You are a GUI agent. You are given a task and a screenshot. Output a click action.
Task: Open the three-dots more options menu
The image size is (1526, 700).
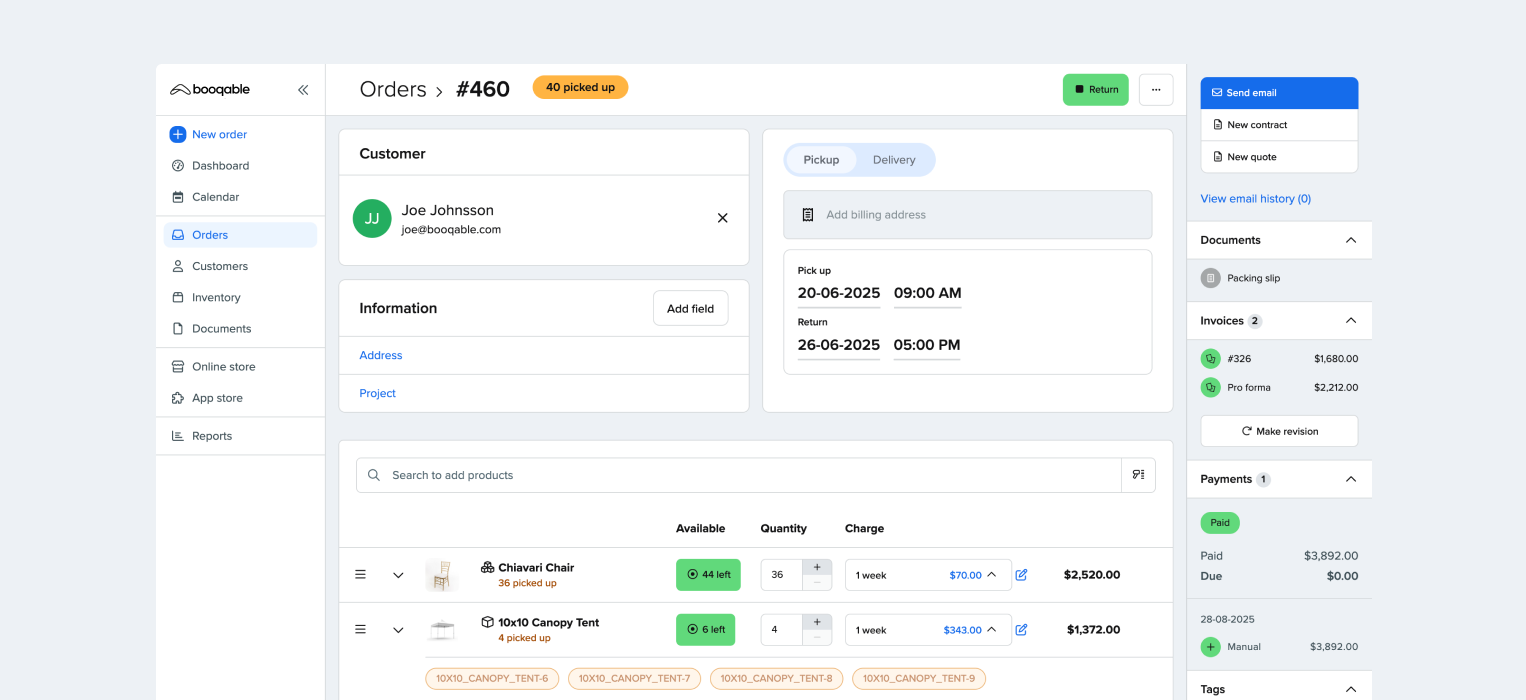(x=1156, y=89)
